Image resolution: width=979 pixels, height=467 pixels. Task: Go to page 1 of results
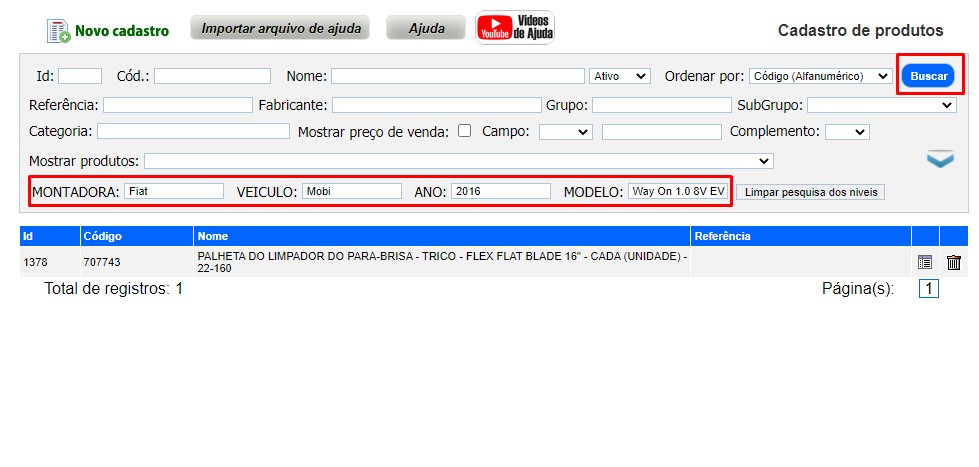coord(928,288)
